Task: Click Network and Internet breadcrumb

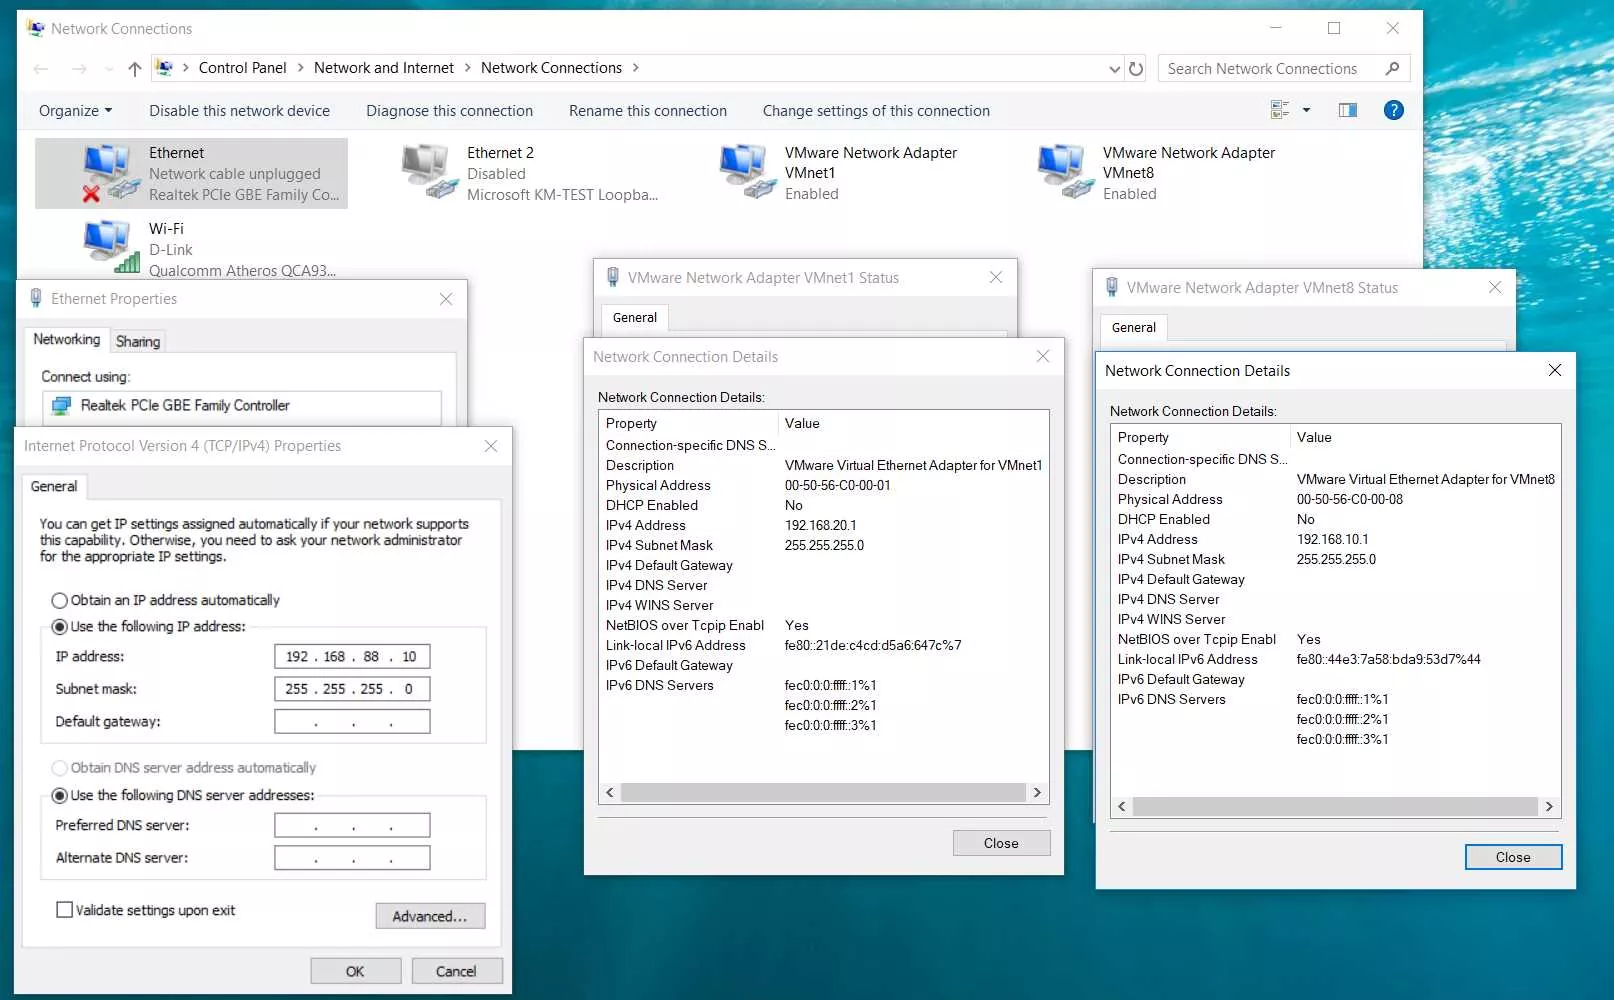Action: coord(384,68)
